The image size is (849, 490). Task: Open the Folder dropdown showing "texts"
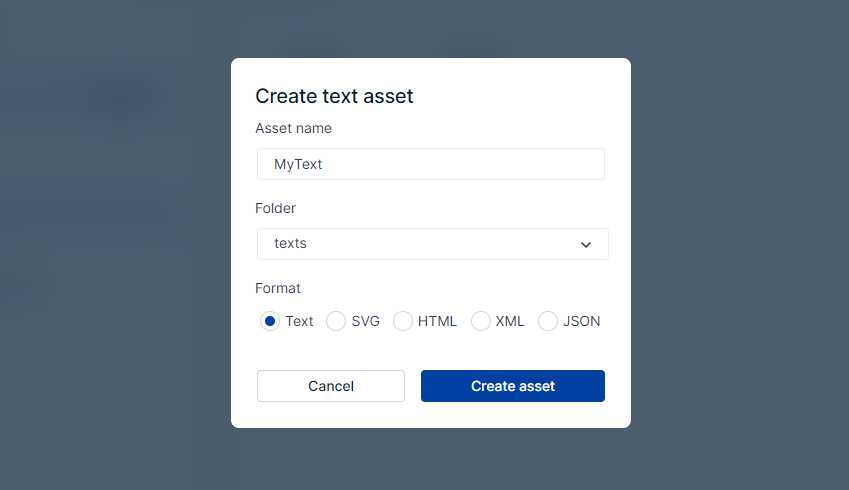point(432,244)
